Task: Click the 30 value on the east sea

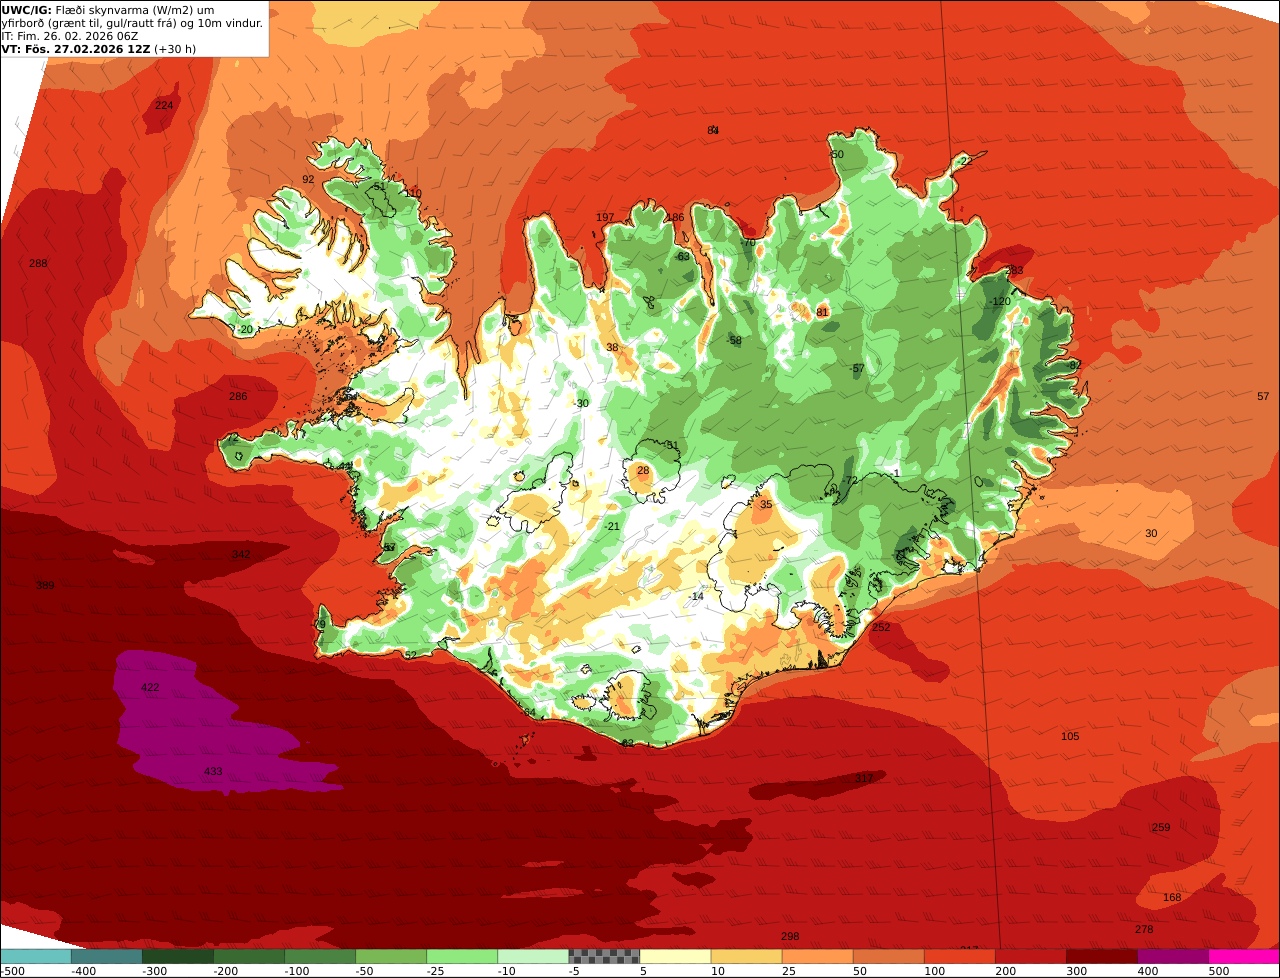Action: point(1151,534)
